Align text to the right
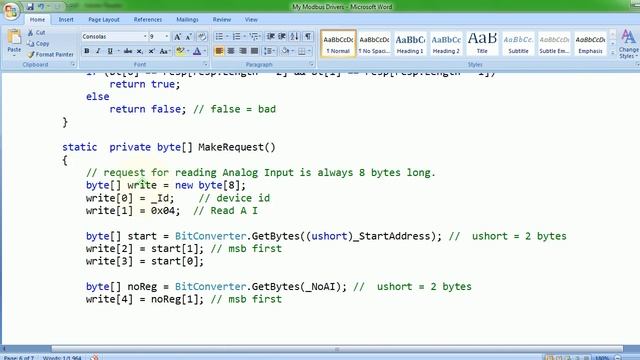The height and width of the screenshot is (360, 640). (243, 51)
